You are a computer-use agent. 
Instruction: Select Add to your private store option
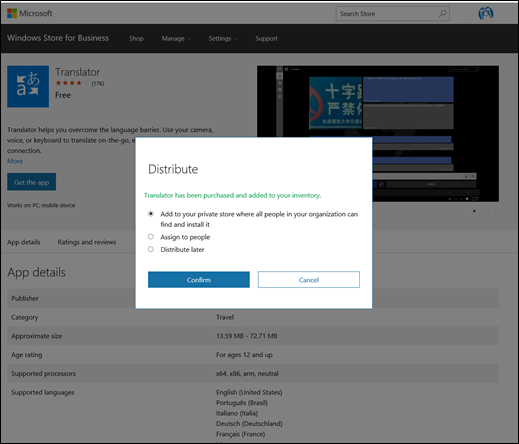[x=151, y=214]
